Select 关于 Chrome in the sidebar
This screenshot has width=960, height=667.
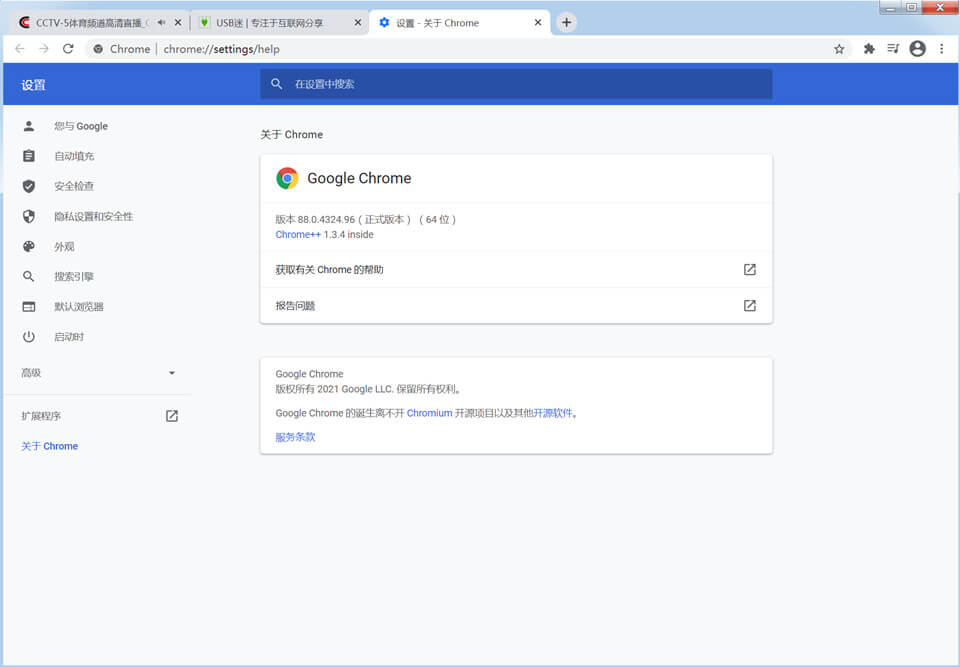50,446
